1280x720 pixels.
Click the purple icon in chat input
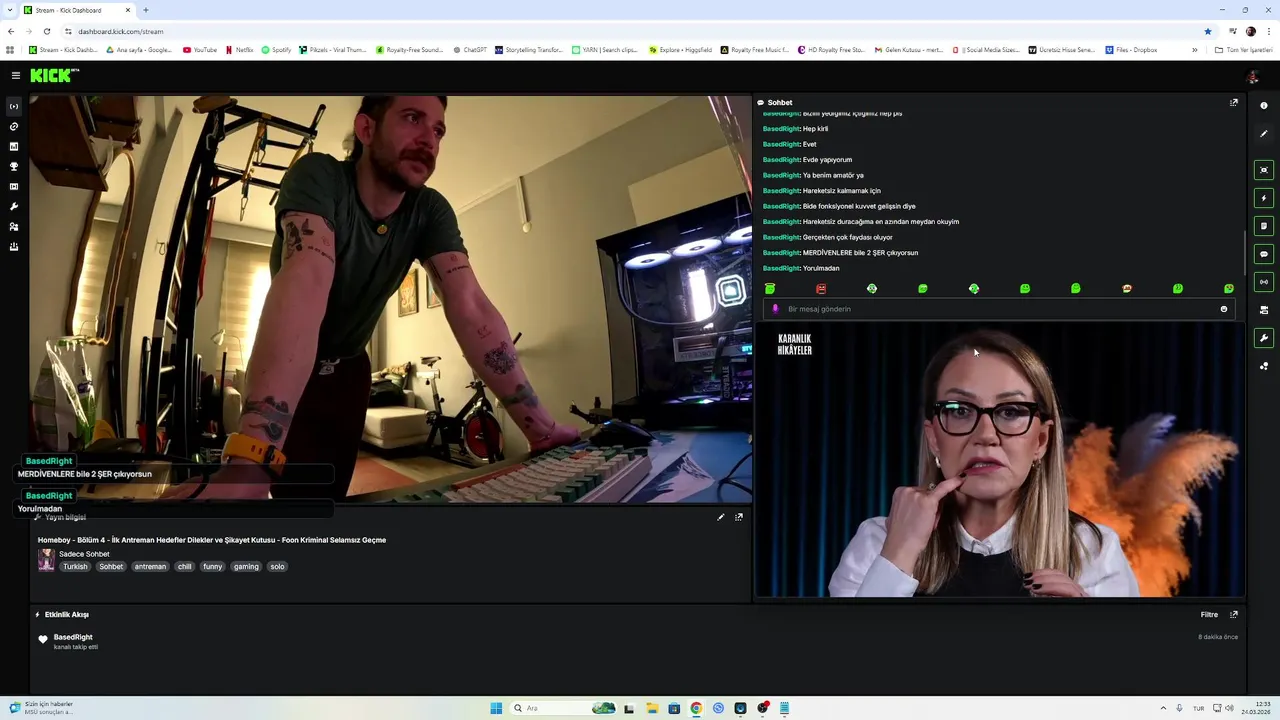[775, 309]
